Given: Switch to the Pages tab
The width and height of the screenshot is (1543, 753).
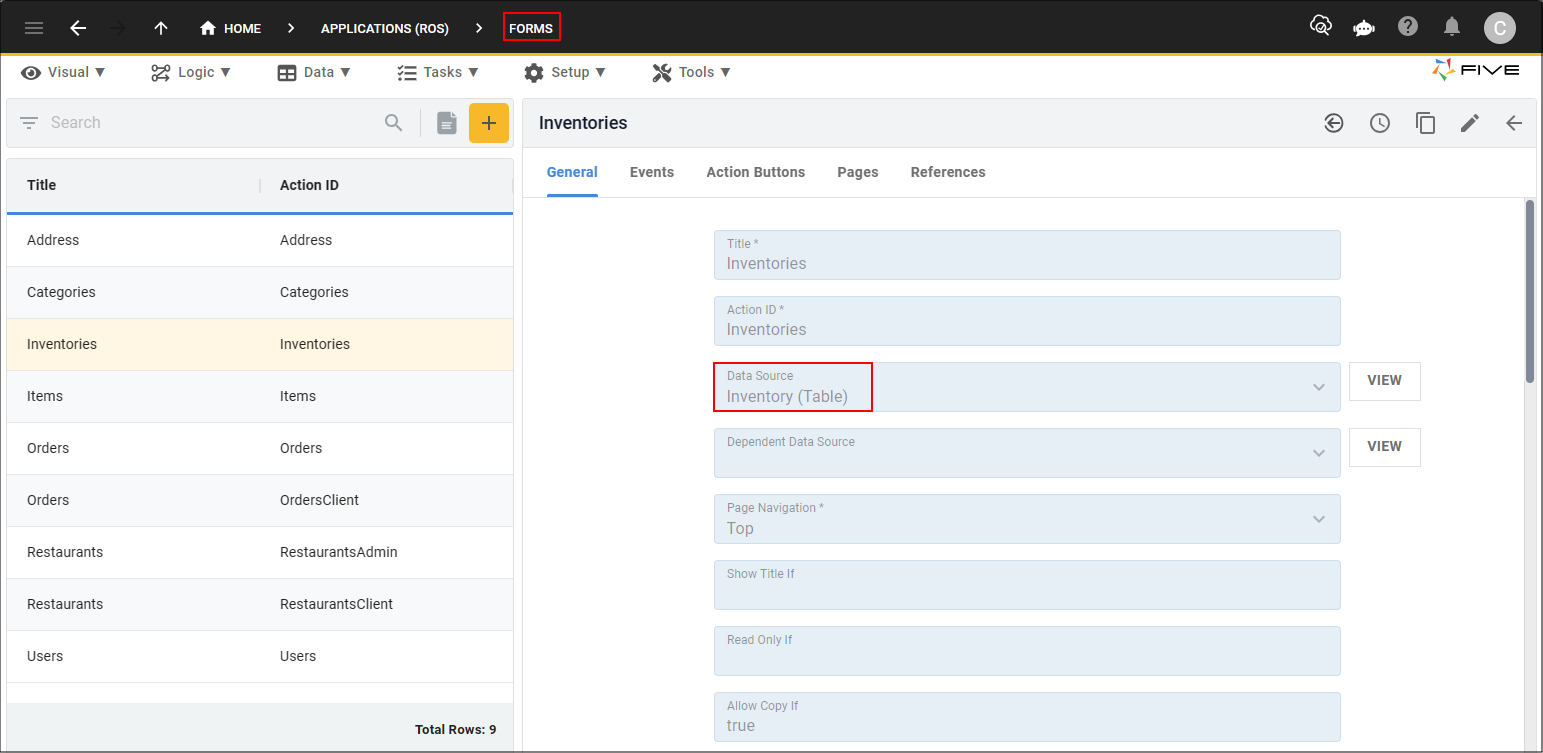Looking at the screenshot, I should (x=858, y=172).
